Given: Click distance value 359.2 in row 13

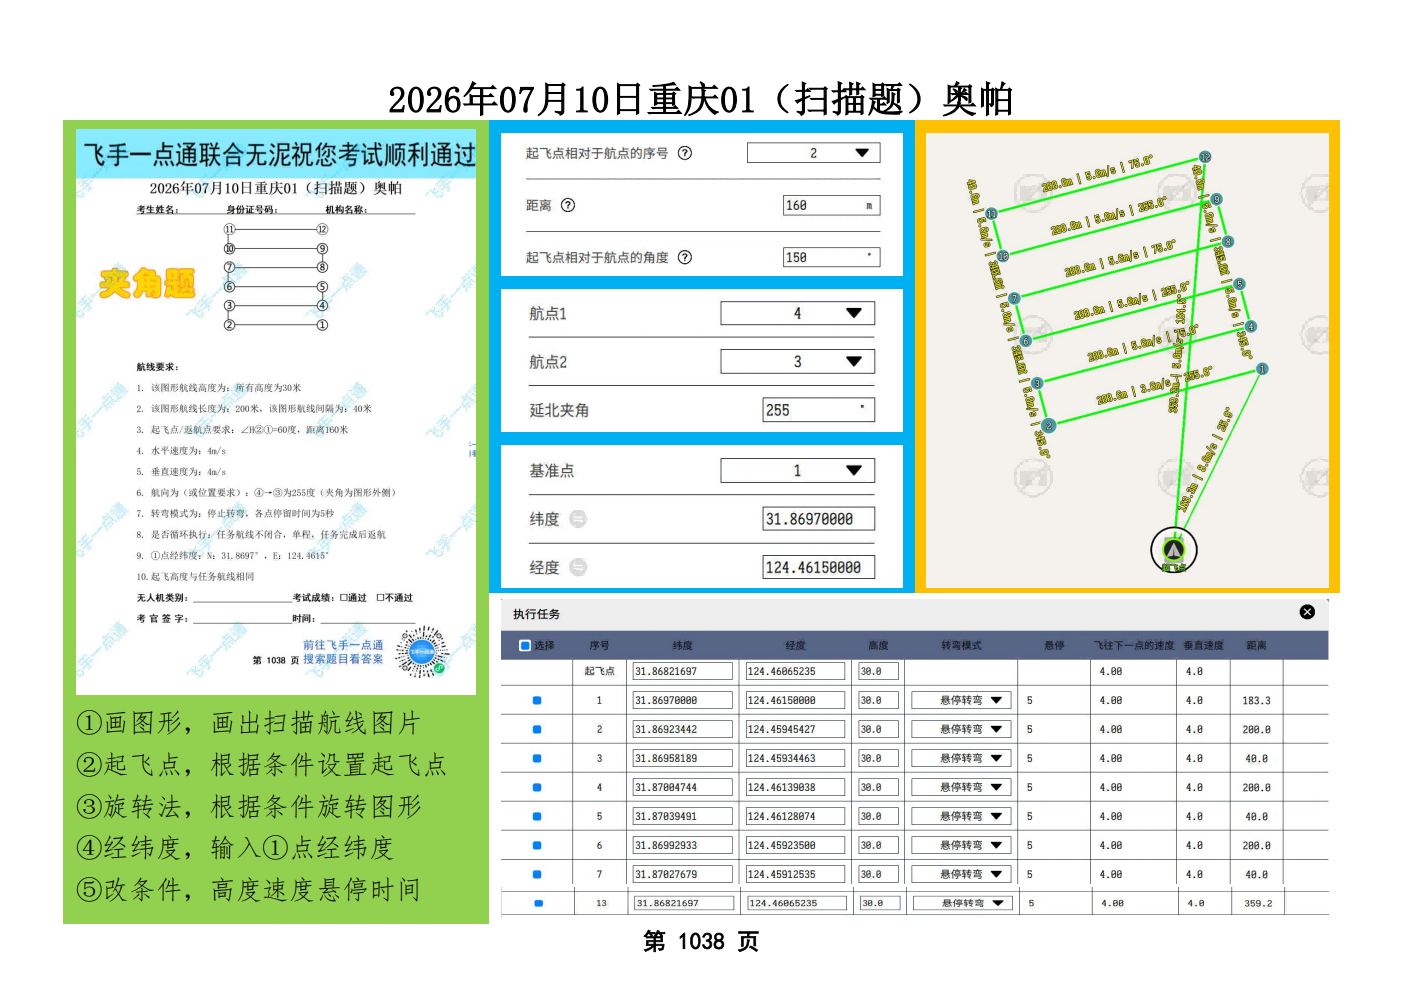Looking at the screenshot, I should coord(1258,903).
